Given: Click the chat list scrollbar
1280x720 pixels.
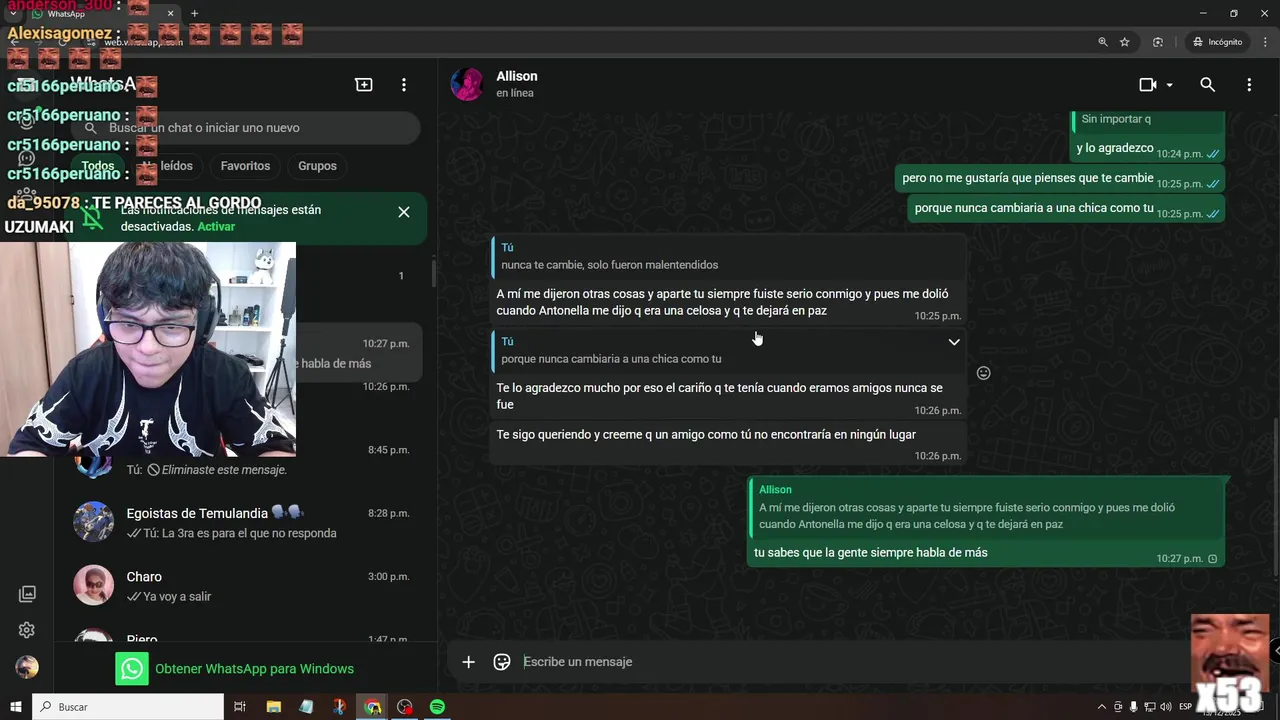Looking at the screenshot, I should click(433, 272).
